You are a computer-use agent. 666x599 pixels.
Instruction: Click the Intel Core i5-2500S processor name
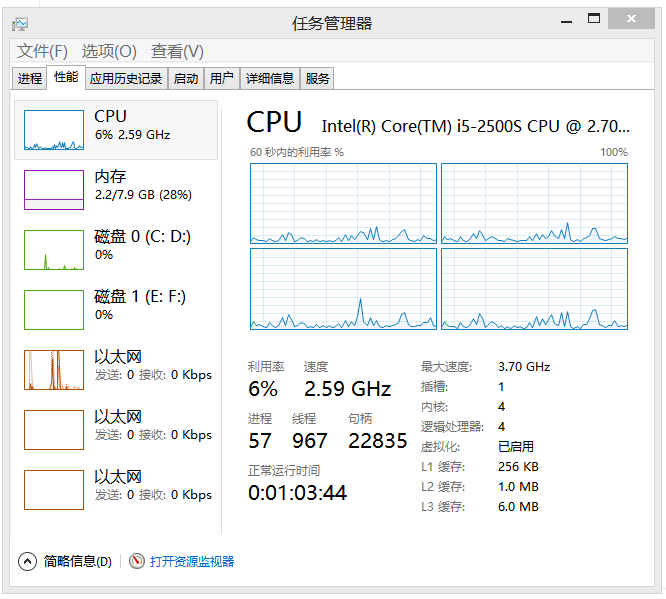point(475,126)
